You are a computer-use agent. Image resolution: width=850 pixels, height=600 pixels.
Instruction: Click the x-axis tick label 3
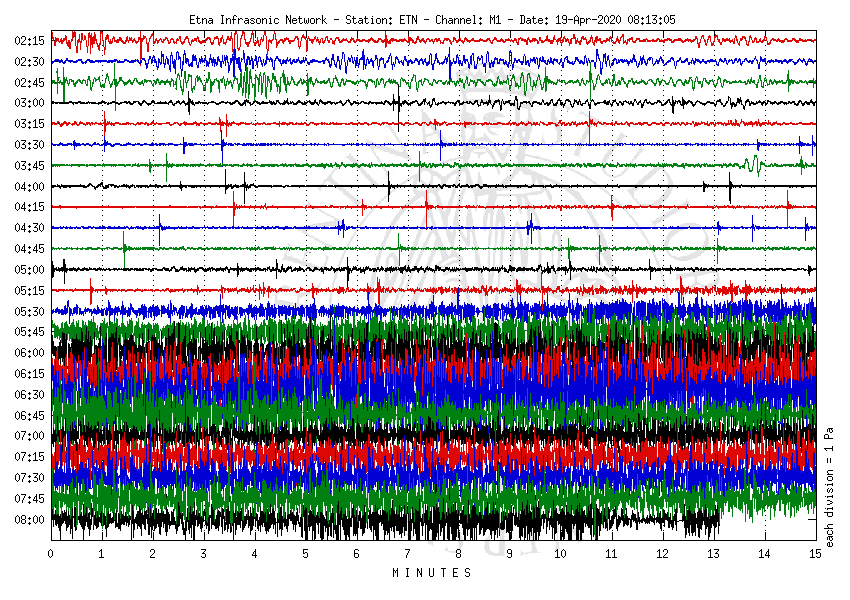pos(204,553)
